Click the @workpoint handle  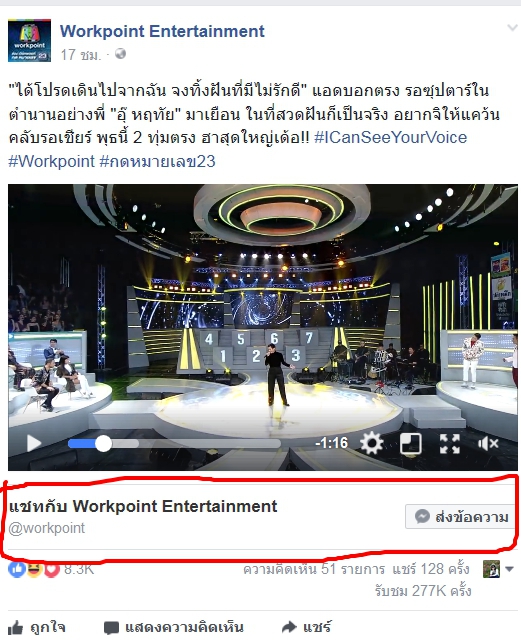[47, 528]
